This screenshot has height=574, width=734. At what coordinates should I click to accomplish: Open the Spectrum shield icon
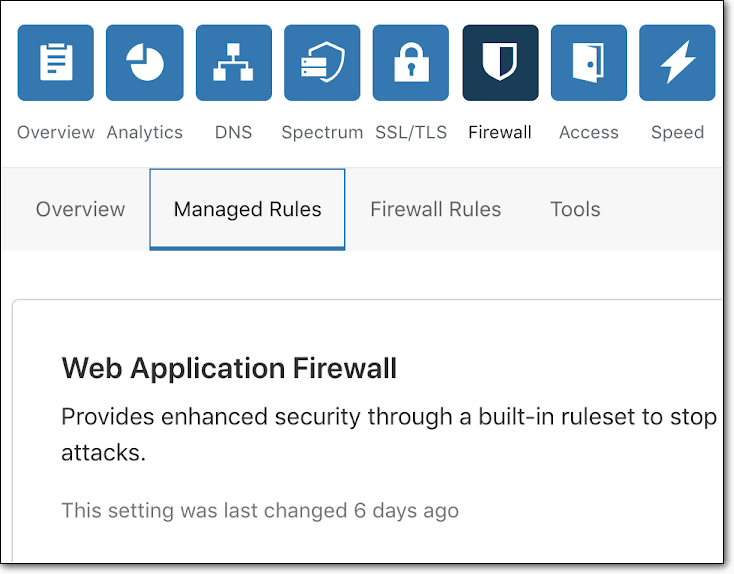[322, 63]
